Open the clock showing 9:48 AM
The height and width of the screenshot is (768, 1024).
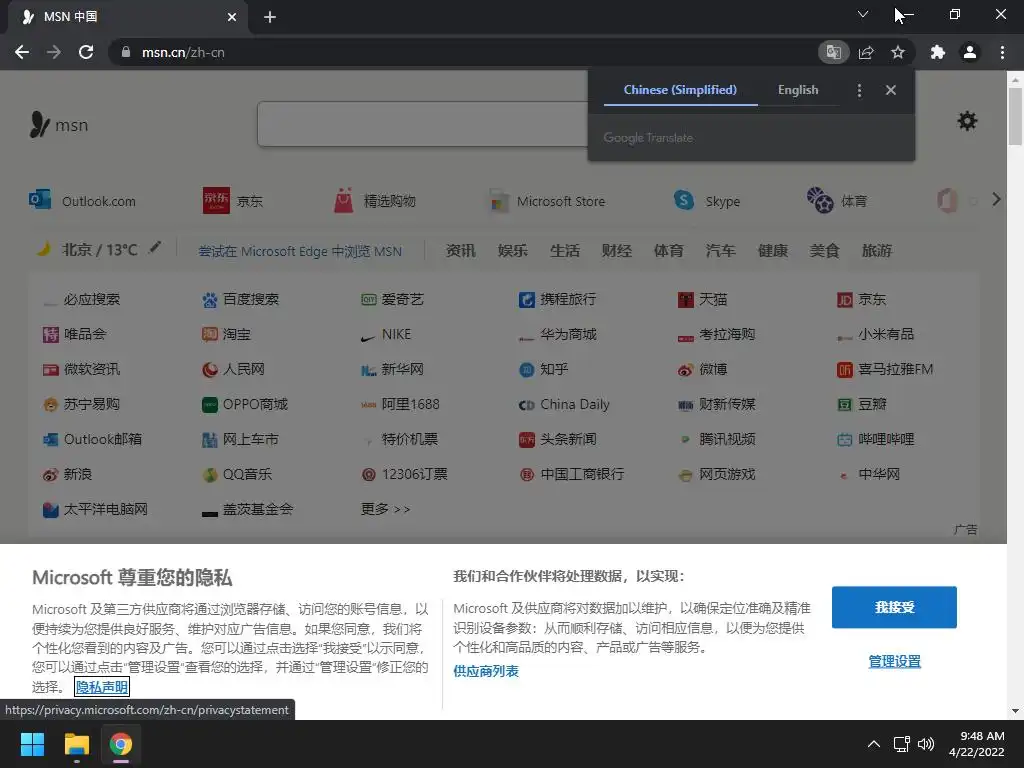point(976,744)
